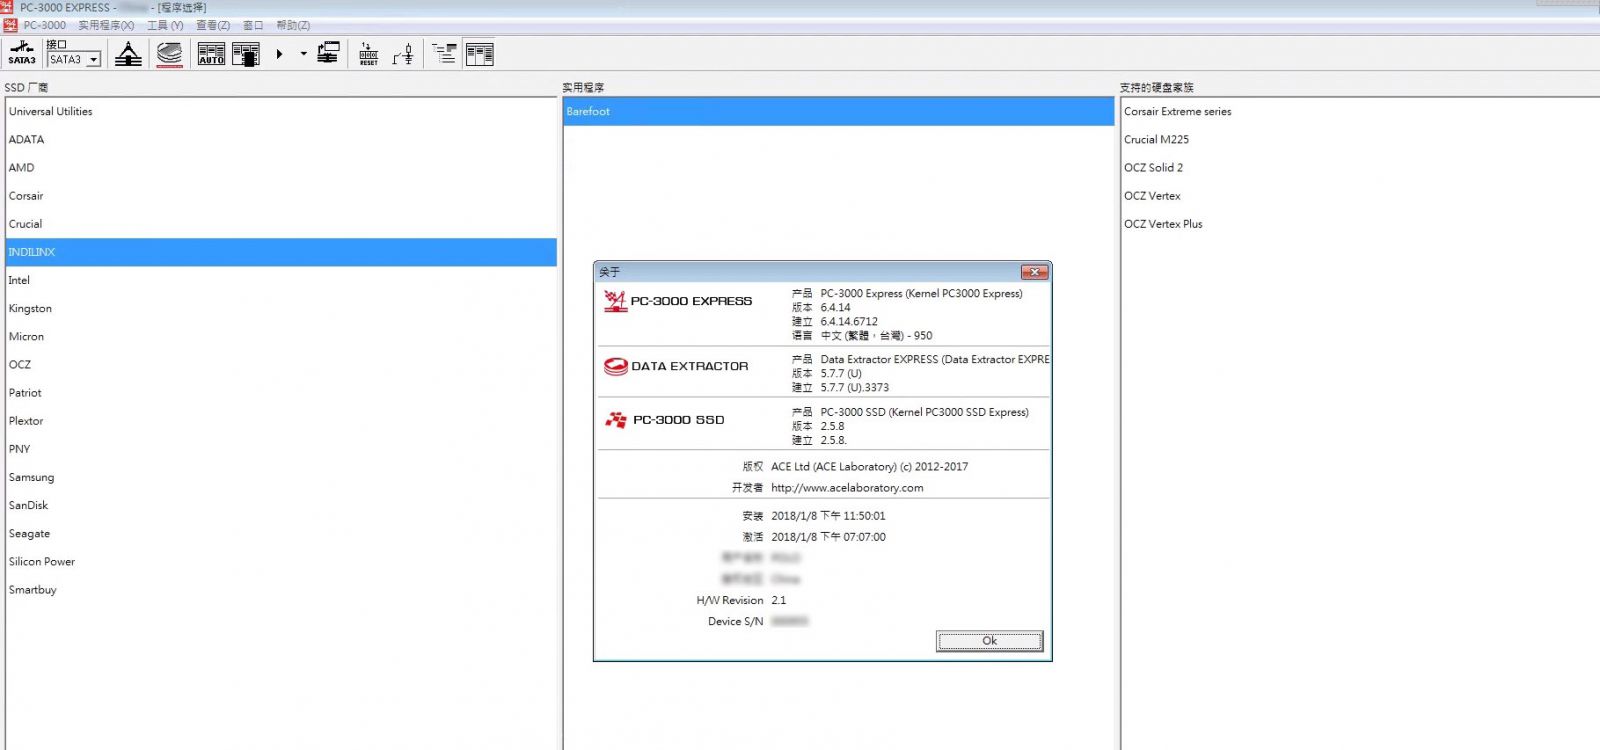Screen dimensions: 1600x750
Task: Click the small red icon beside PC-3000 menu
Action: click(x=10, y=25)
